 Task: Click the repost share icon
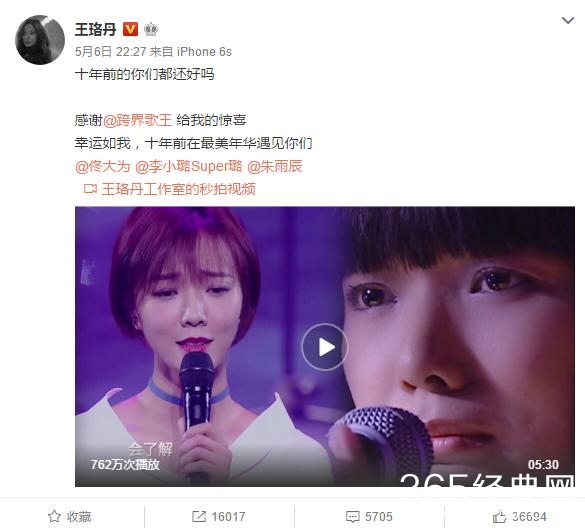pyautogui.click(x=198, y=516)
